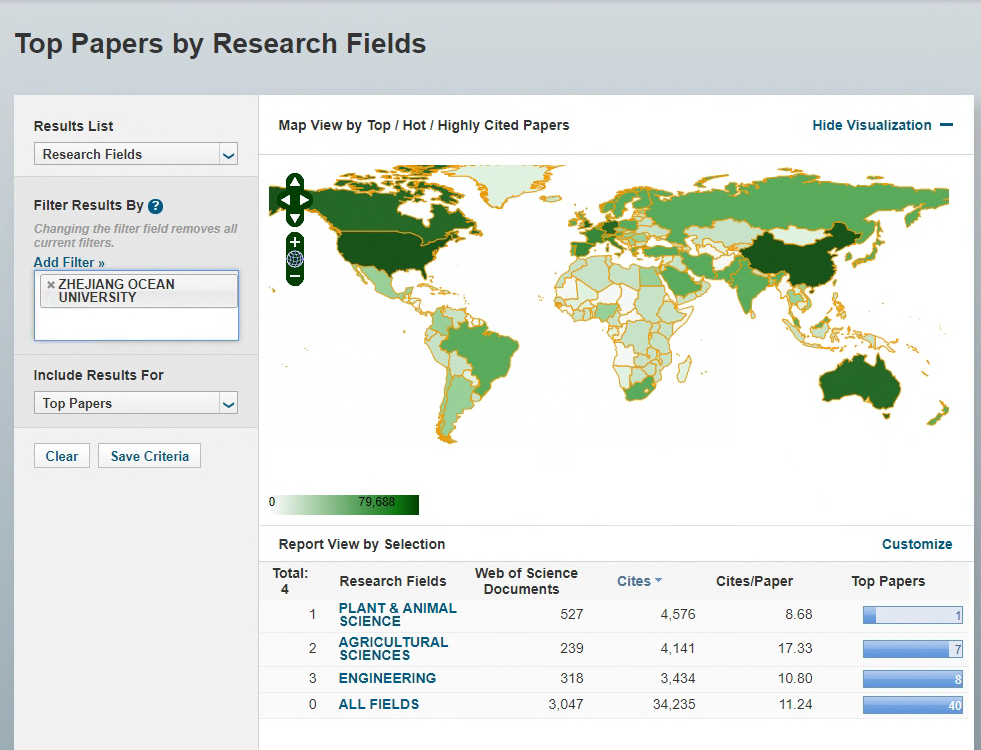The height and width of the screenshot is (750, 981).
Task: Open Plant & Animal Science field
Action: [x=397, y=614]
